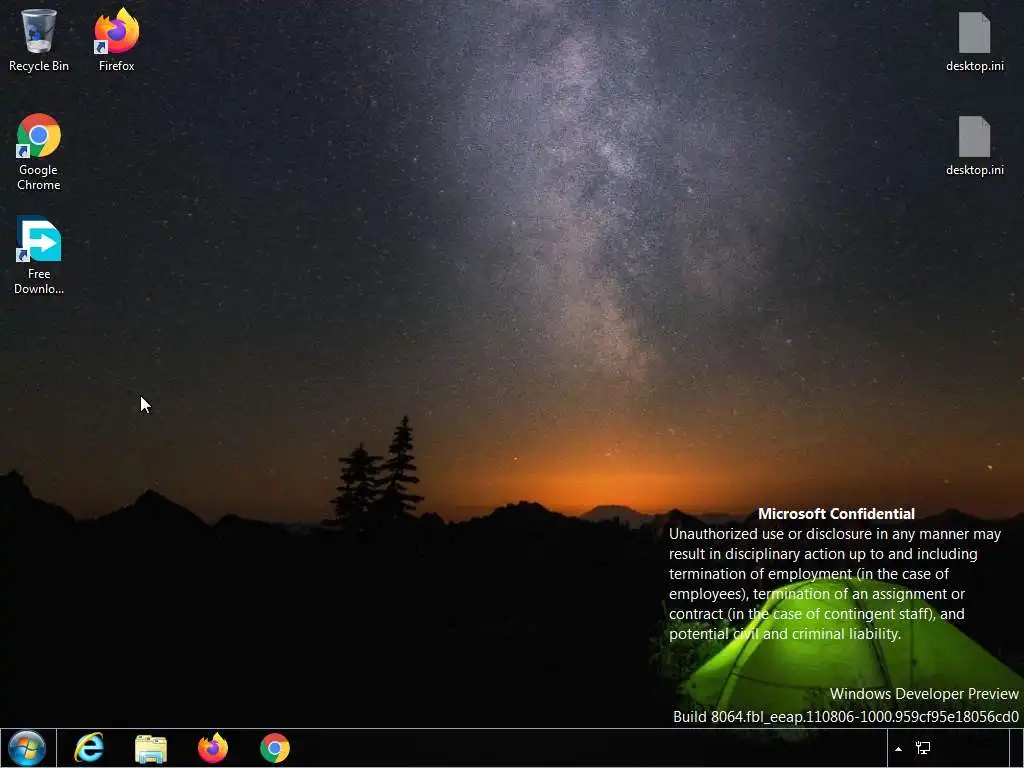Select the Firefox desktop shortcut
Screen dimensions: 1024x768
[x=116, y=40]
